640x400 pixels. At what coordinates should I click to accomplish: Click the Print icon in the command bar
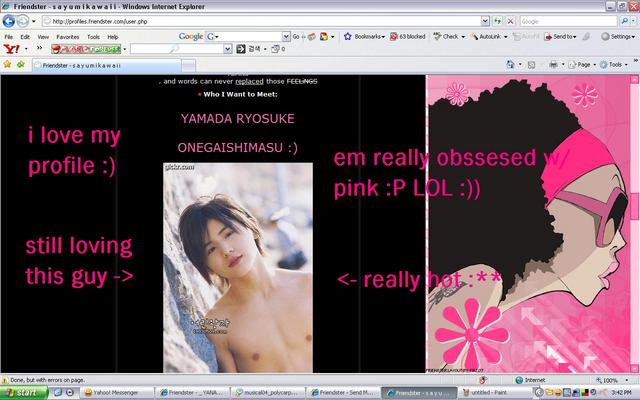tap(553, 64)
